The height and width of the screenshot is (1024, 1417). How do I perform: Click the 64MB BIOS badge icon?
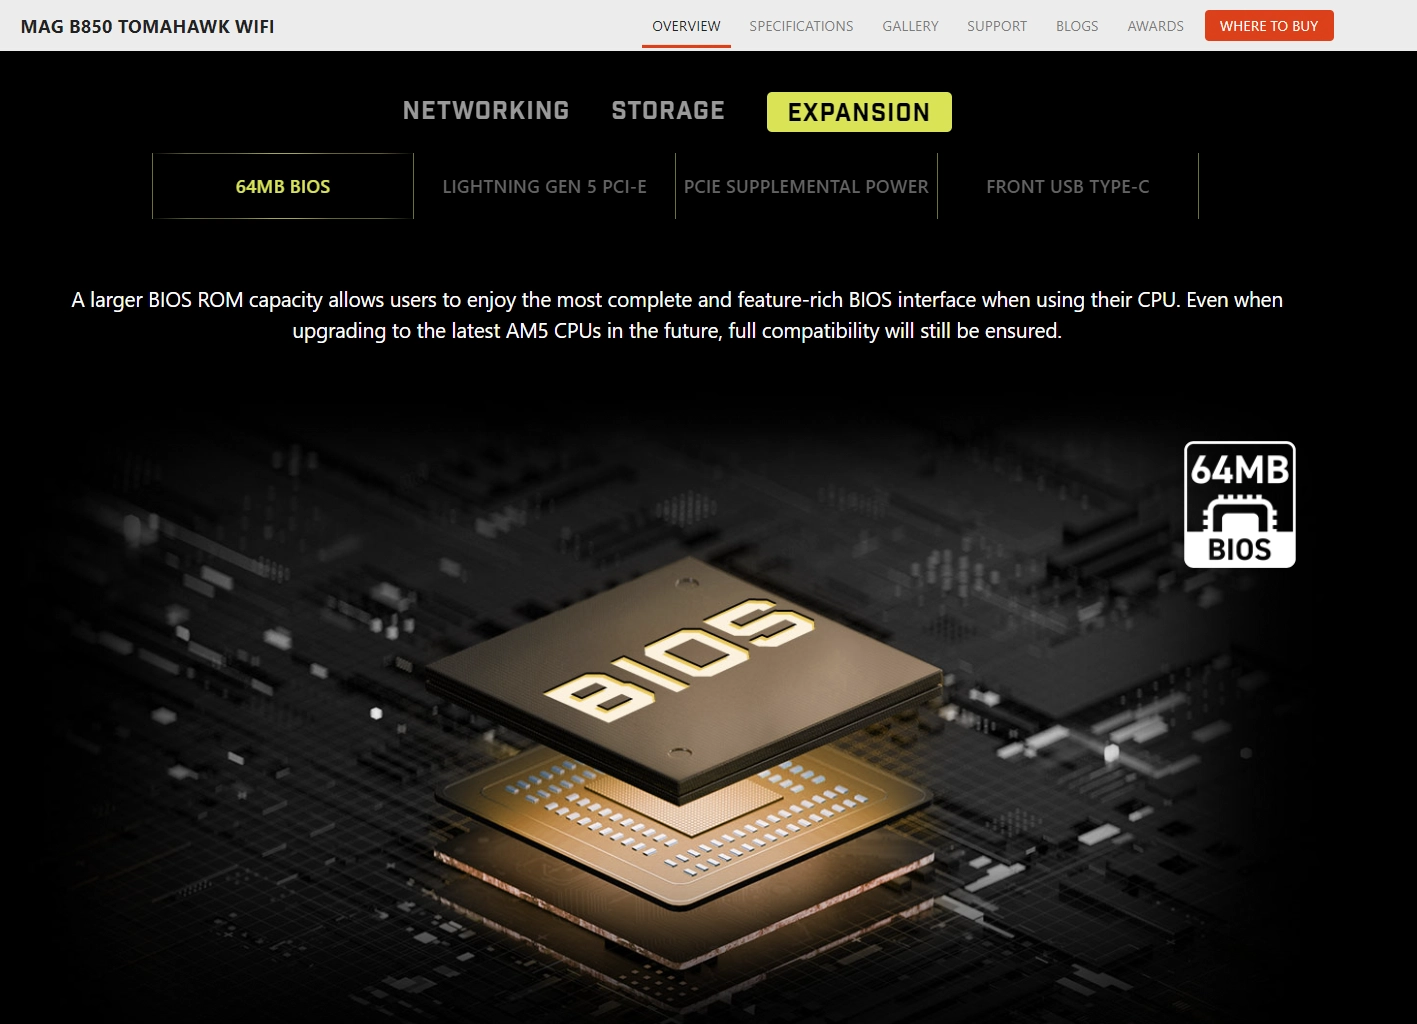1239,505
